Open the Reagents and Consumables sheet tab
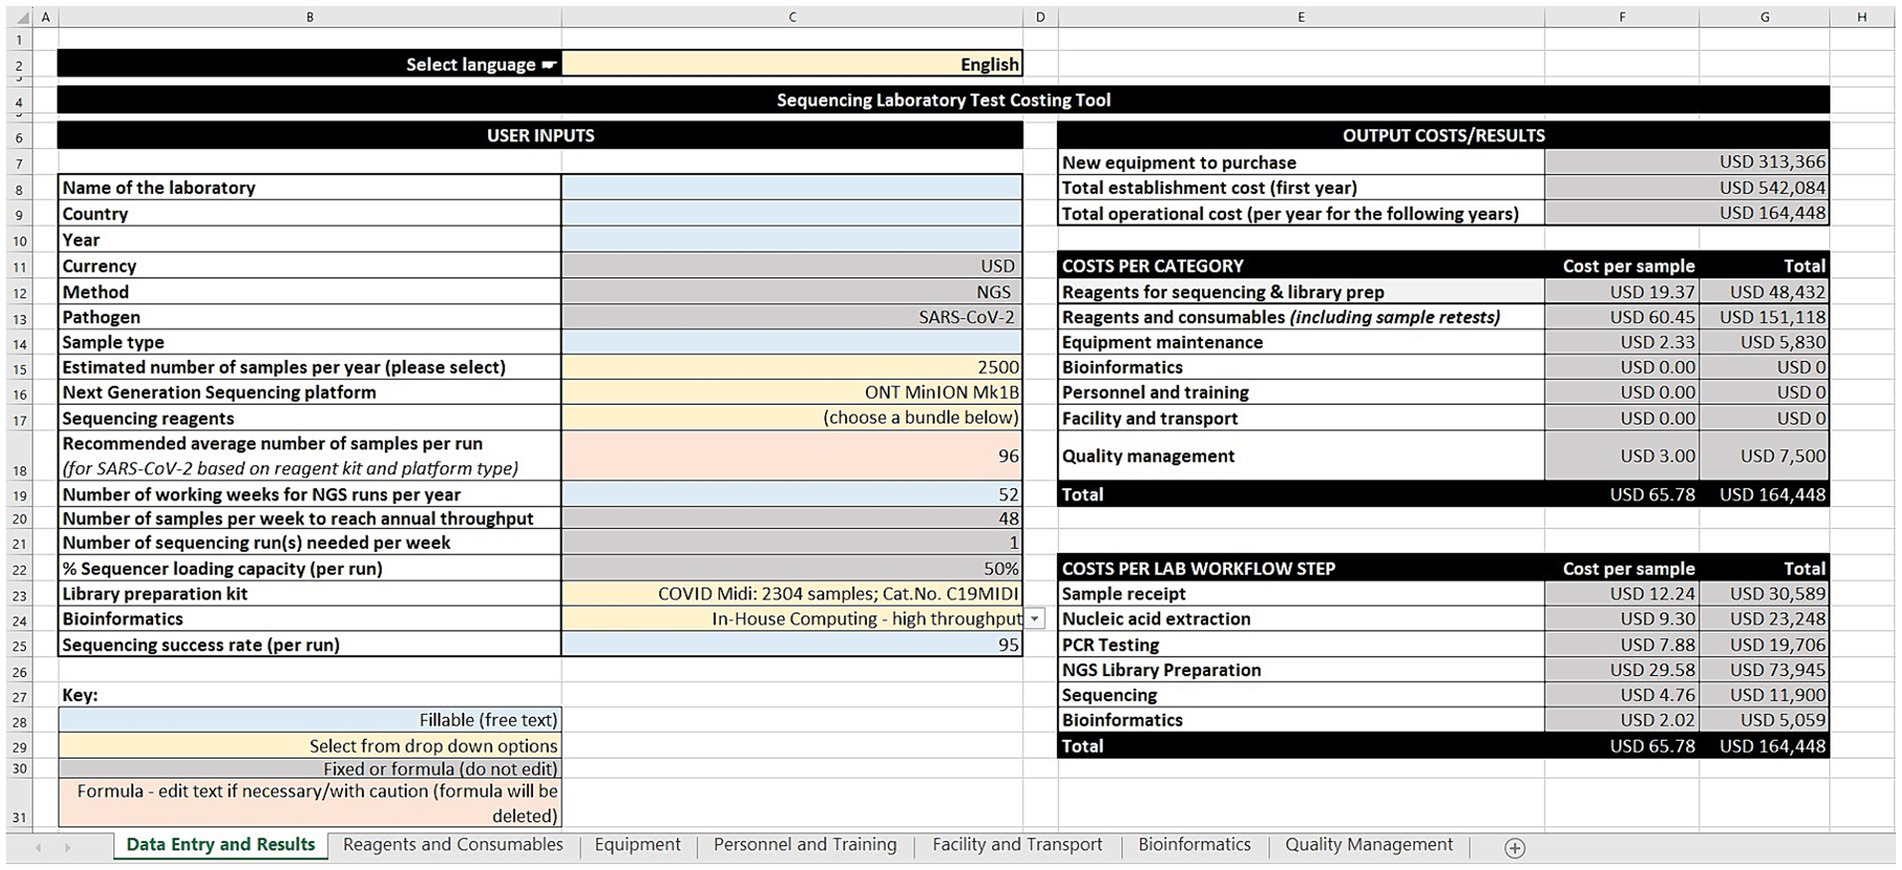 click(453, 845)
